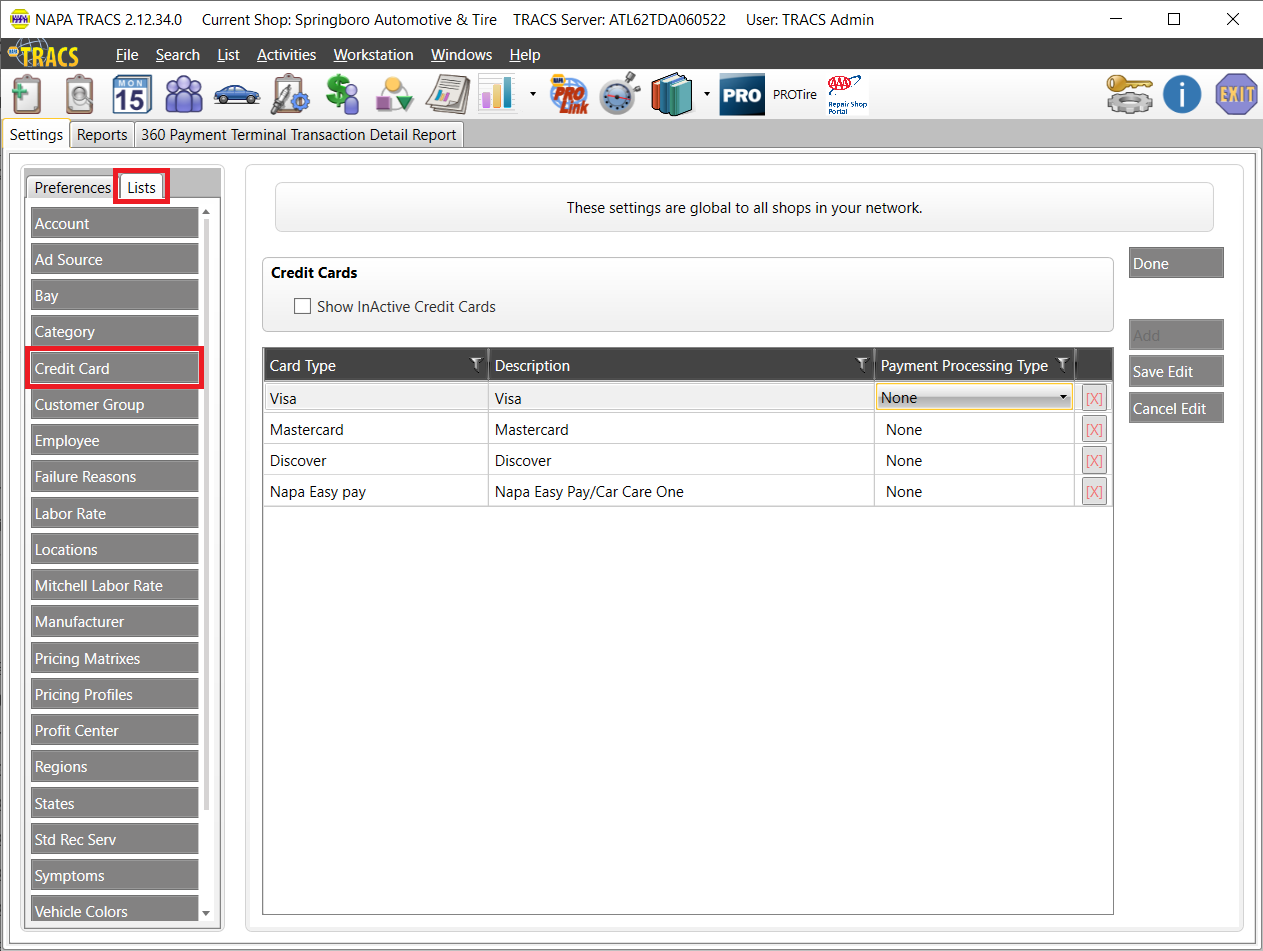Open the blue info icon

point(1182,95)
